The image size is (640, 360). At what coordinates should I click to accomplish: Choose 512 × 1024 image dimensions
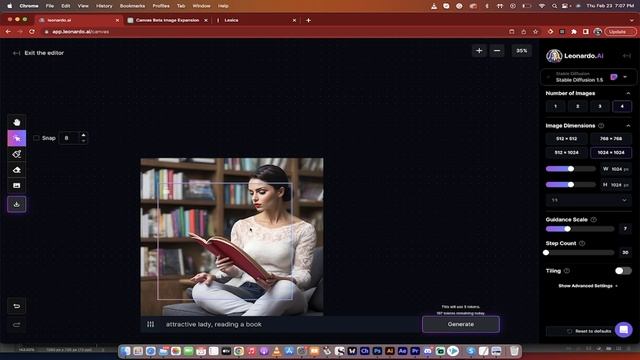(x=567, y=153)
